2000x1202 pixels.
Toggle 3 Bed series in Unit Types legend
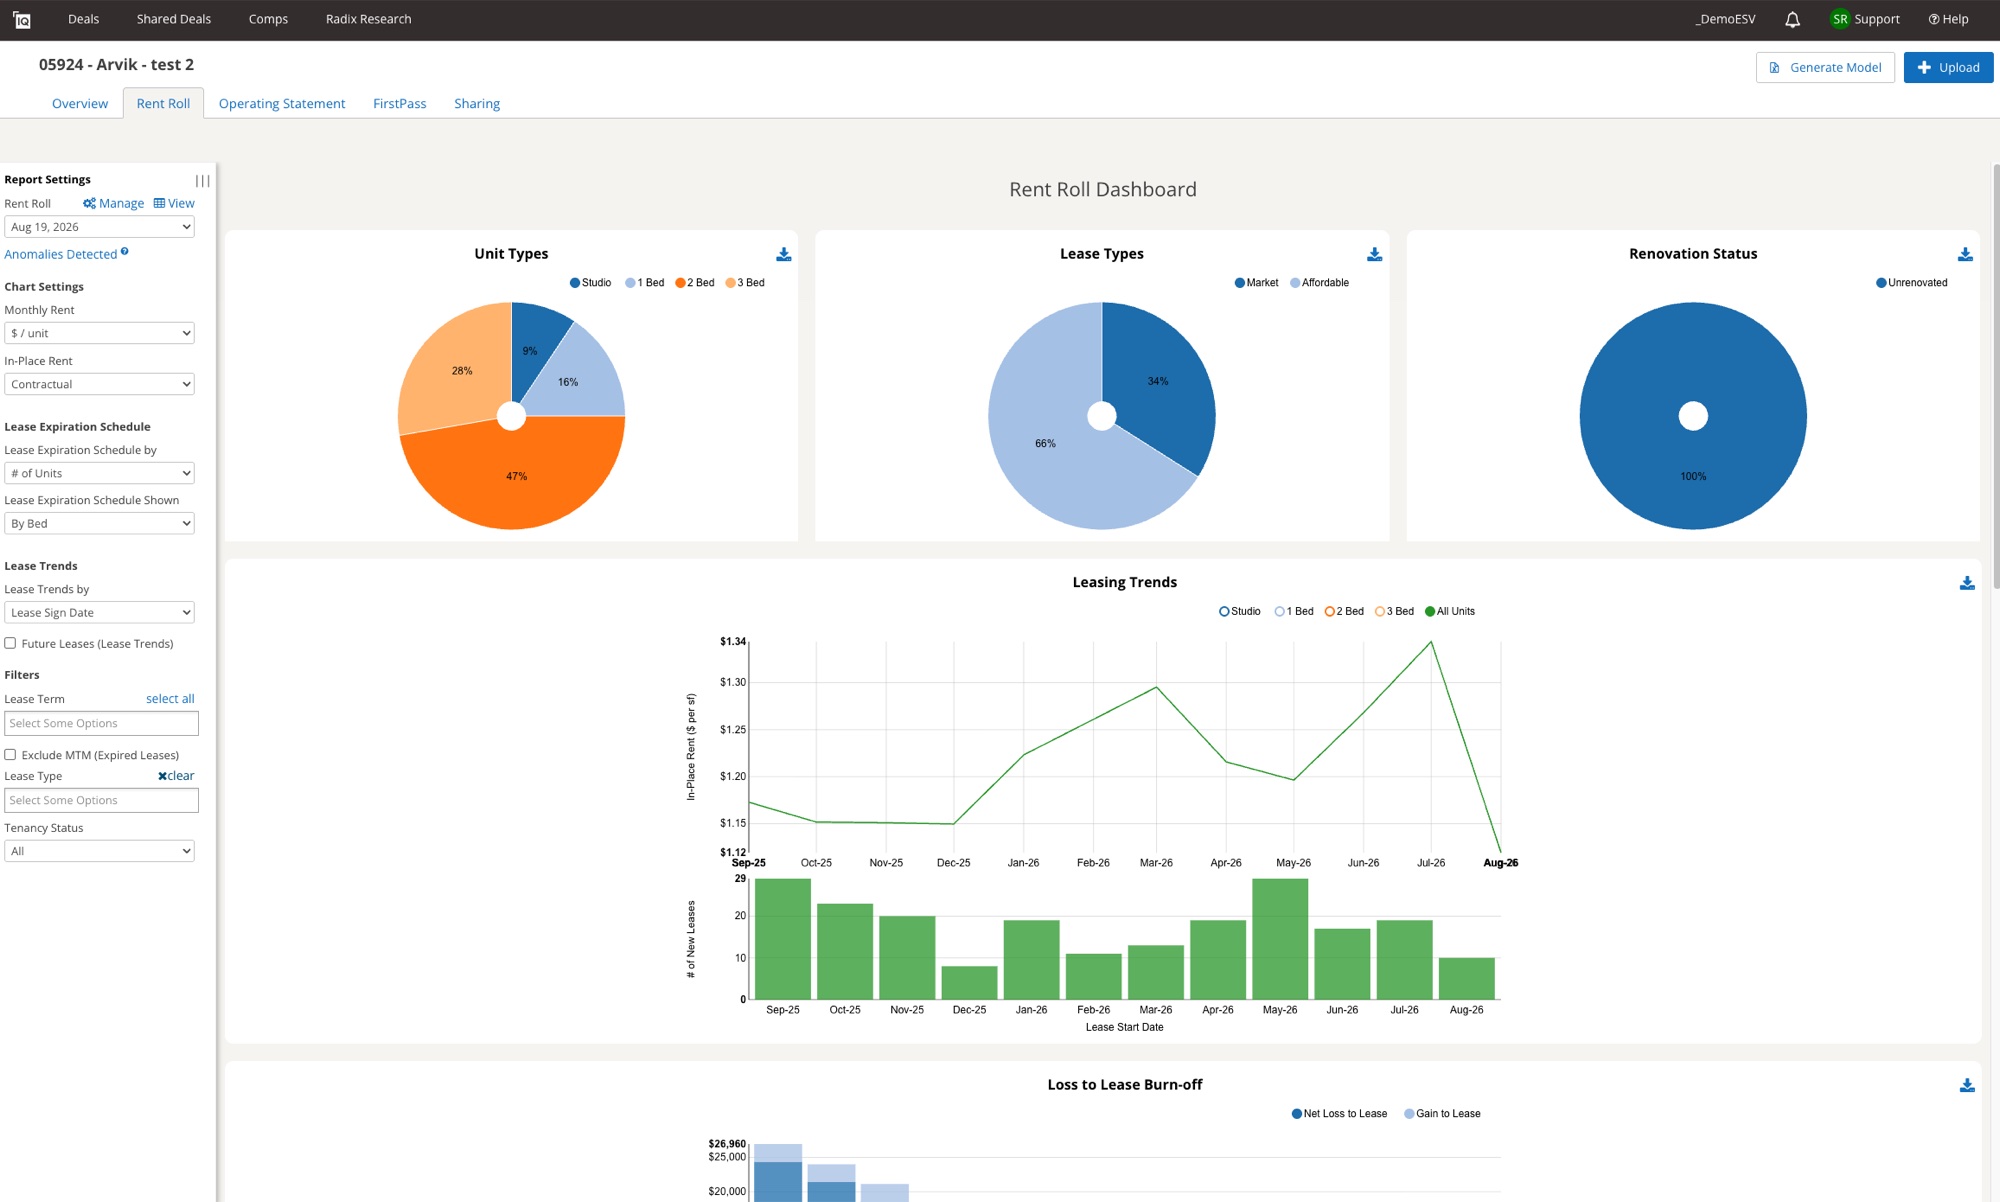coord(745,283)
